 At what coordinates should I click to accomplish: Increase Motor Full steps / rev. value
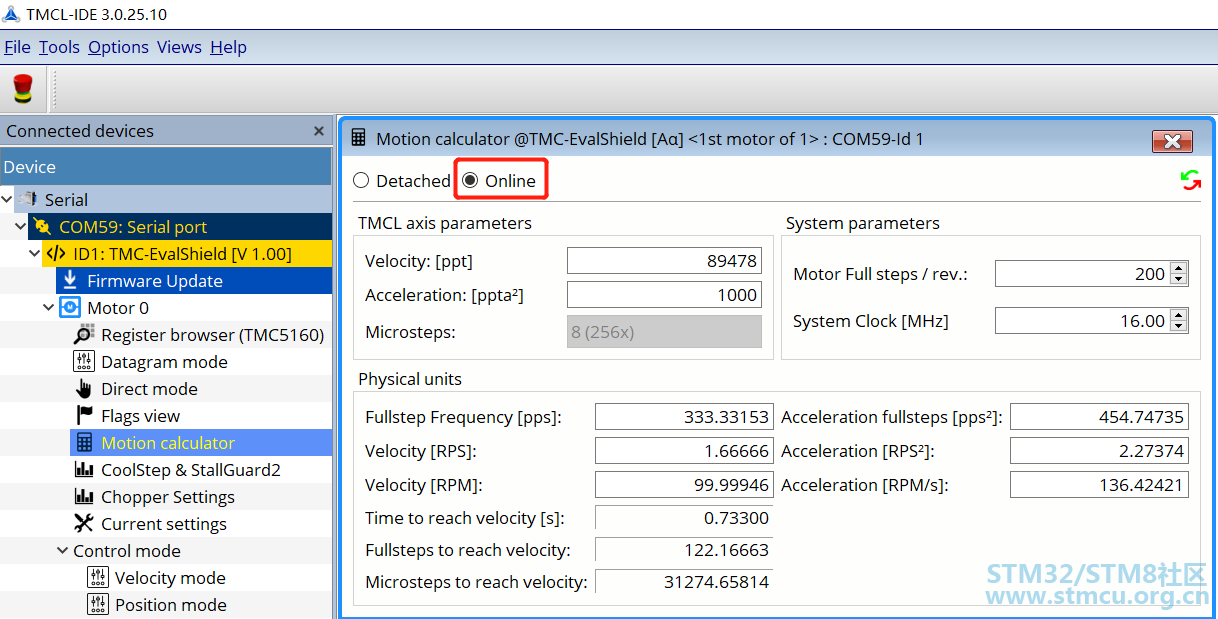[x=1179, y=268]
